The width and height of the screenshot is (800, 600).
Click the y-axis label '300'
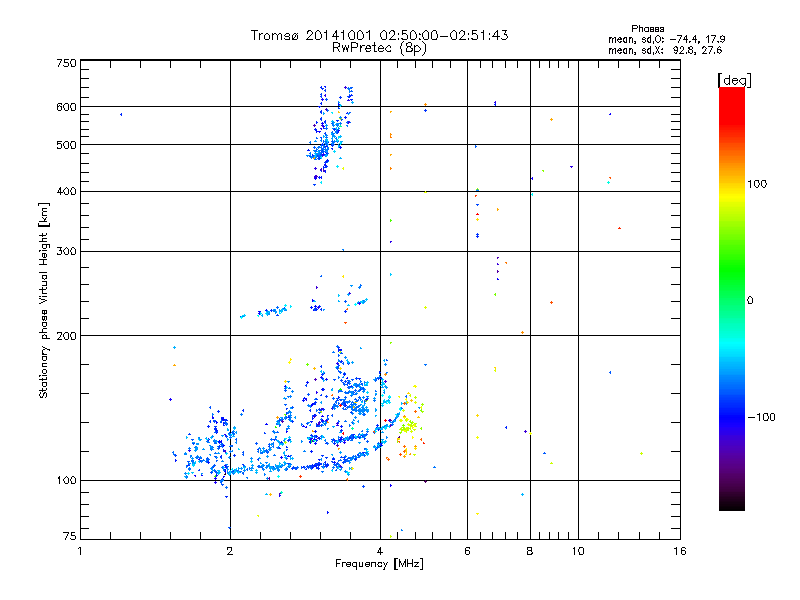[67, 252]
